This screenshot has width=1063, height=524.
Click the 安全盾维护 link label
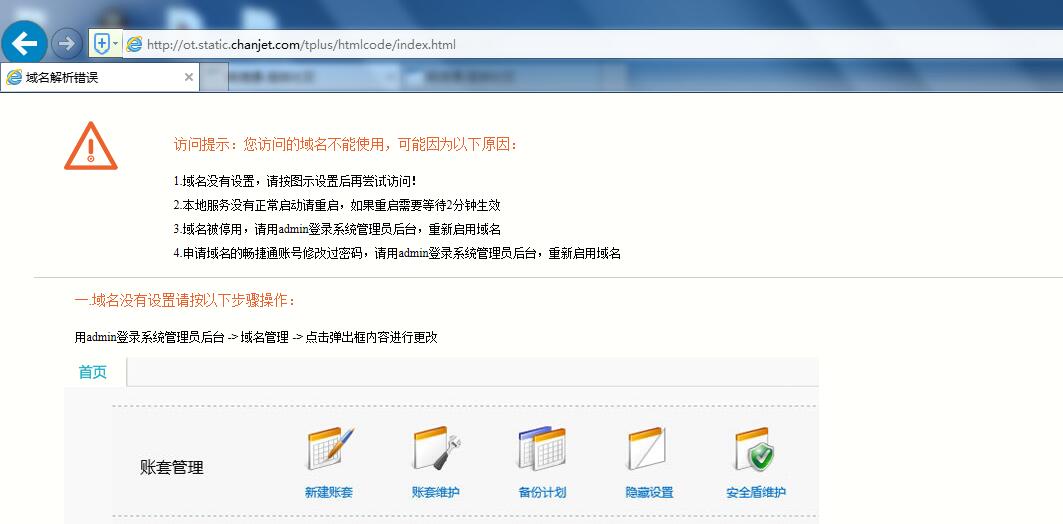756,493
